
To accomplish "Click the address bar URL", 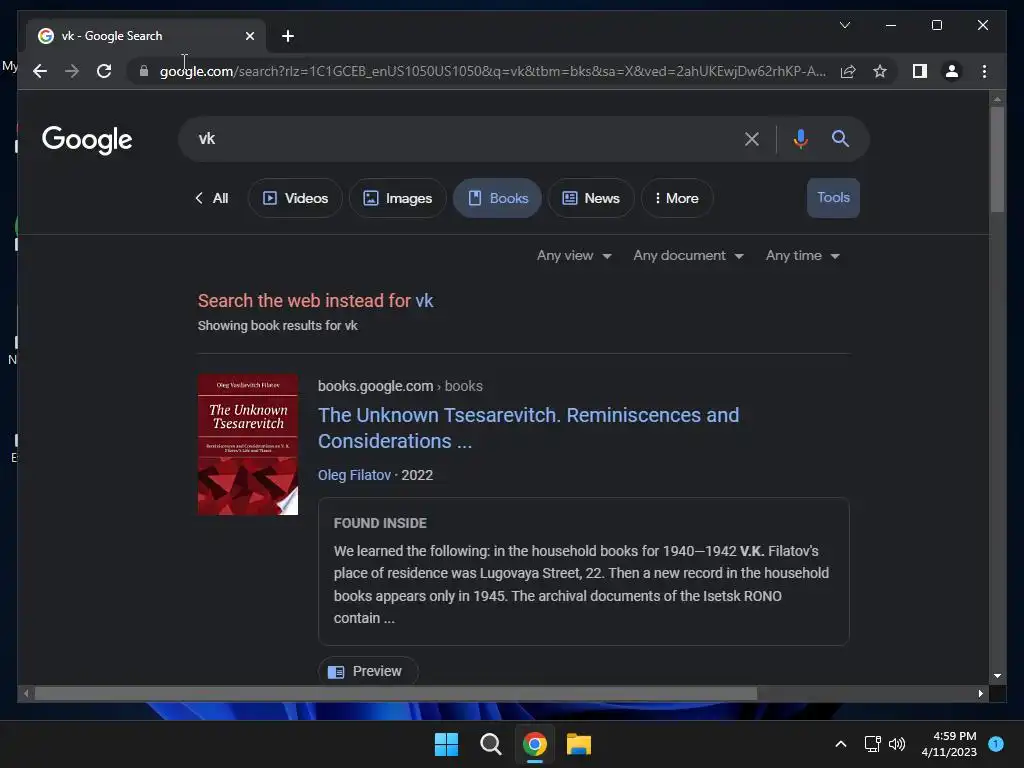I will pos(493,71).
